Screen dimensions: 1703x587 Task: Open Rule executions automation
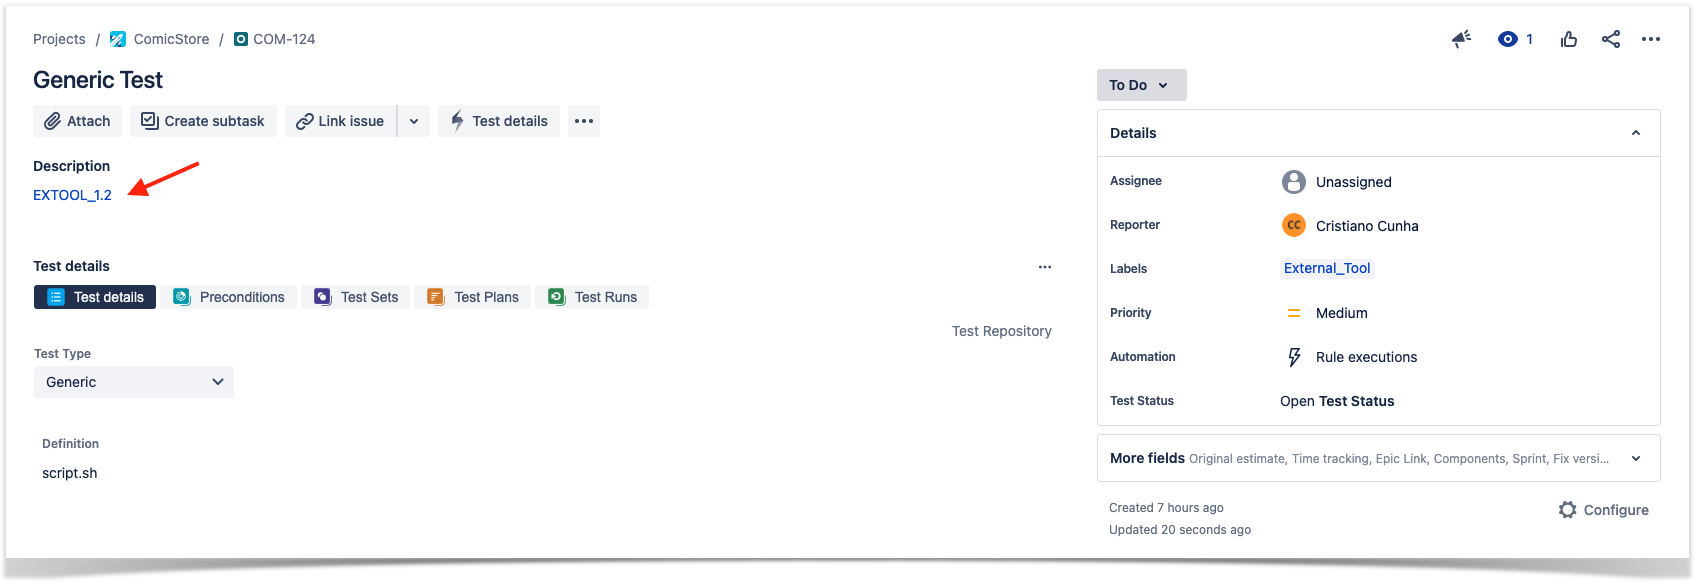point(1366,357)
